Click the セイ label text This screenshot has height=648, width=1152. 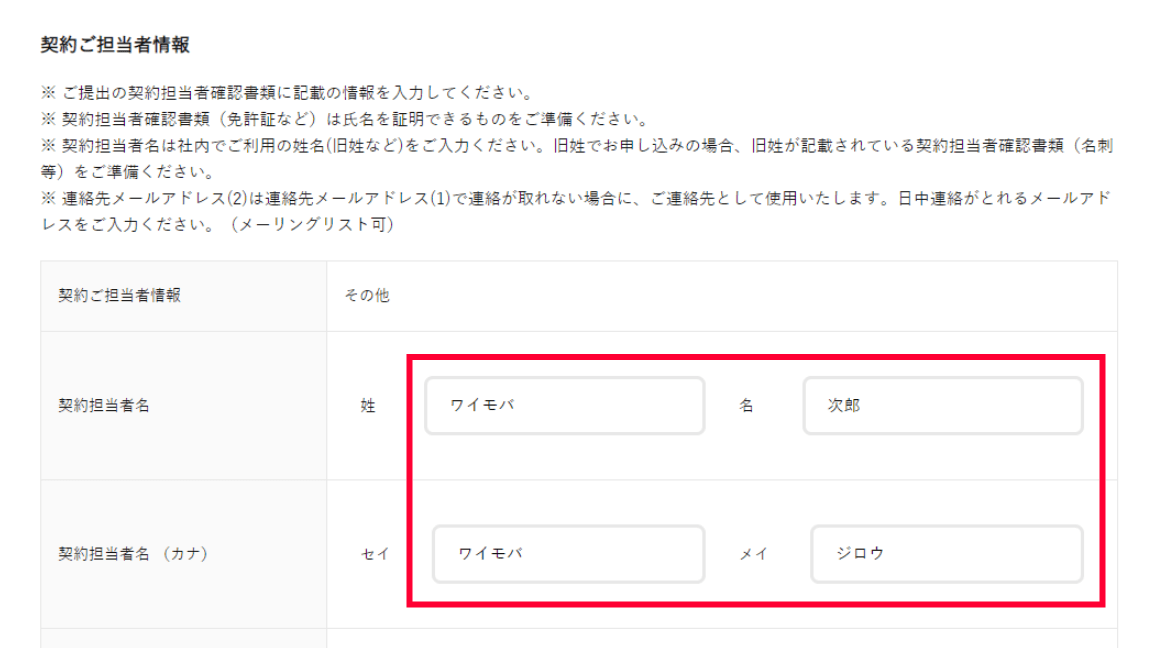pos(375,554)
